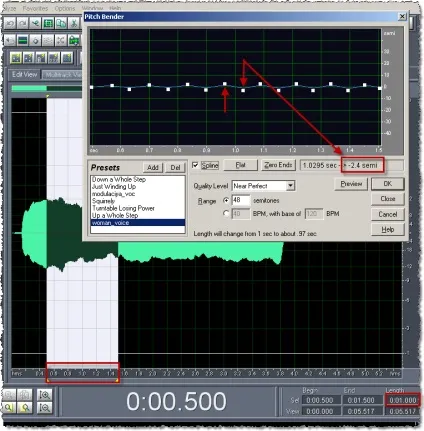424x431 pixels.
Task: Click the View End field 0:05.517
Action: [x=362, y=411]
